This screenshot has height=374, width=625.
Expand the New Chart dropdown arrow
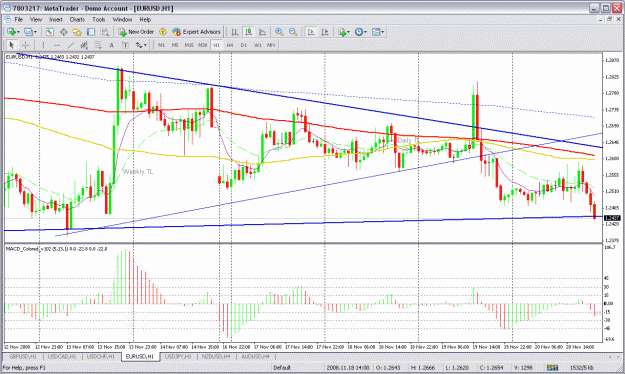pyautogui.click(x=18, y=32)
